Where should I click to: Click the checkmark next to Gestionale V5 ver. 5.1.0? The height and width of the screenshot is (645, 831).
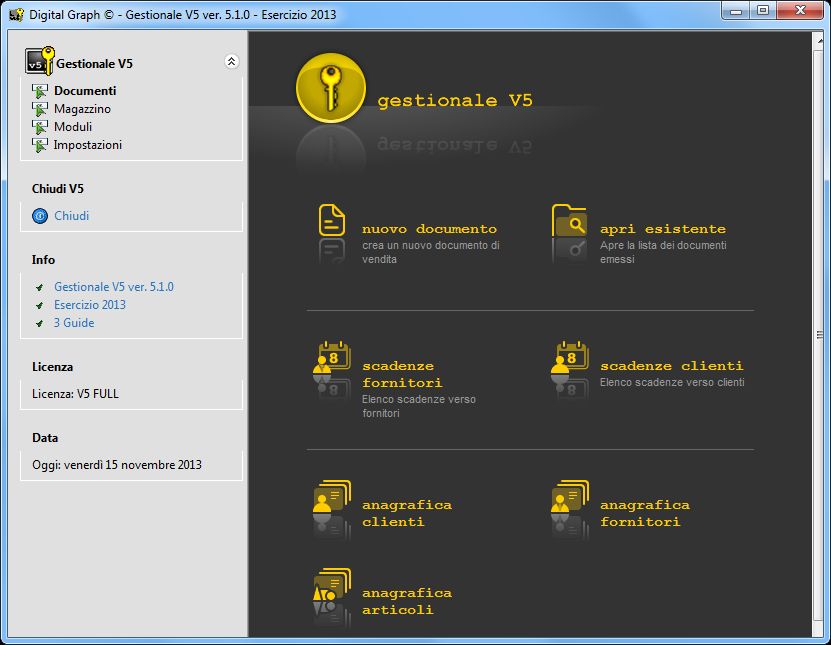point(39,287)
